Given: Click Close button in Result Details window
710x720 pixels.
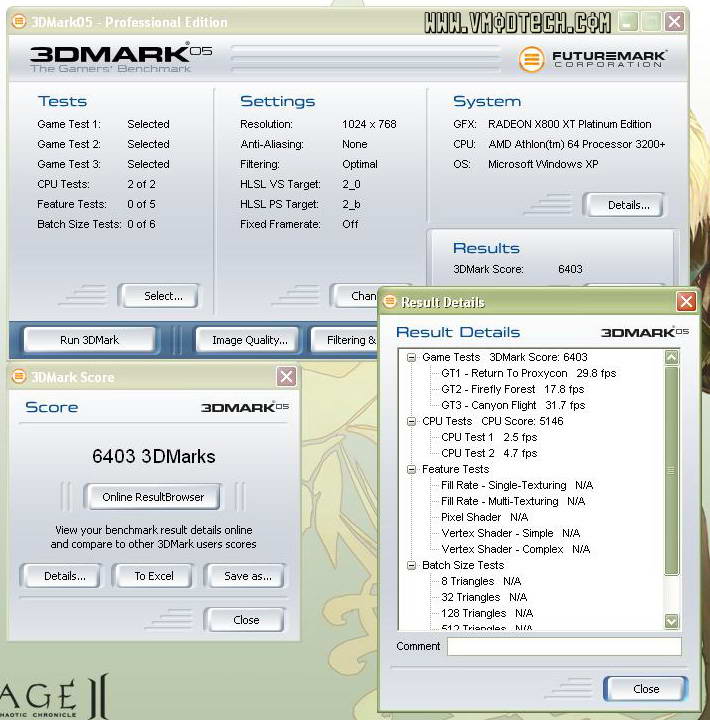Looking at the screenshot, I should pyautogui.click(x=646, y=689).
